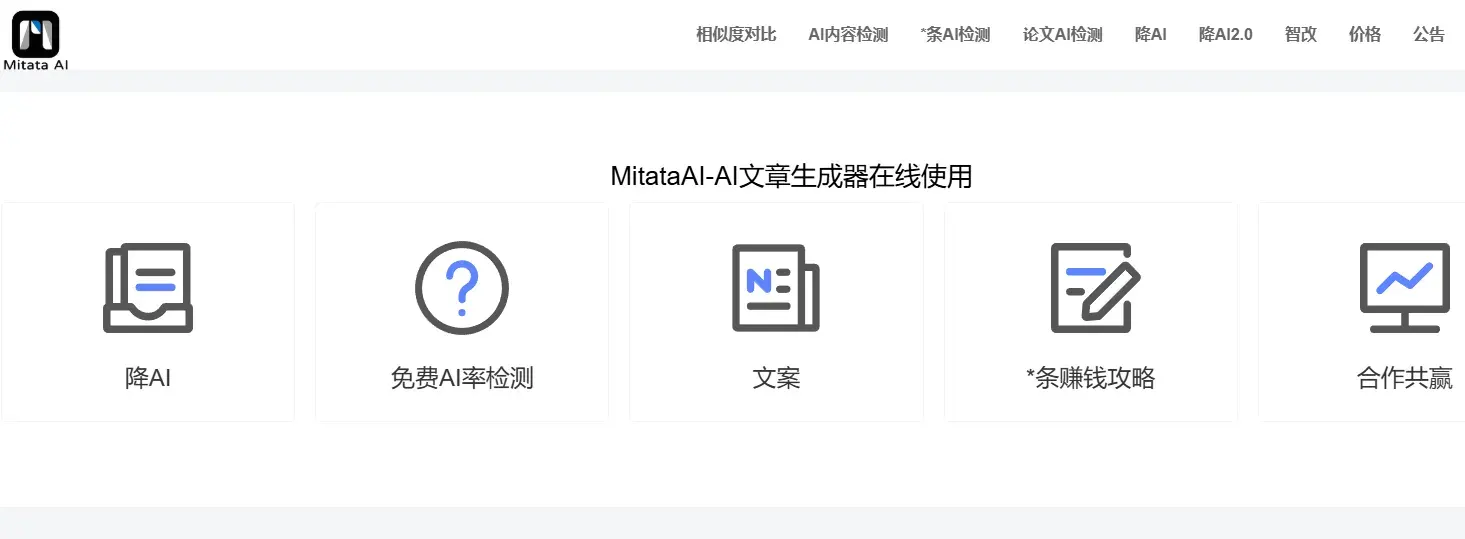Click the question mark icon for 免费AI率检测
1465x539 pixels.
pyautogui.click(x=461, y=288)
